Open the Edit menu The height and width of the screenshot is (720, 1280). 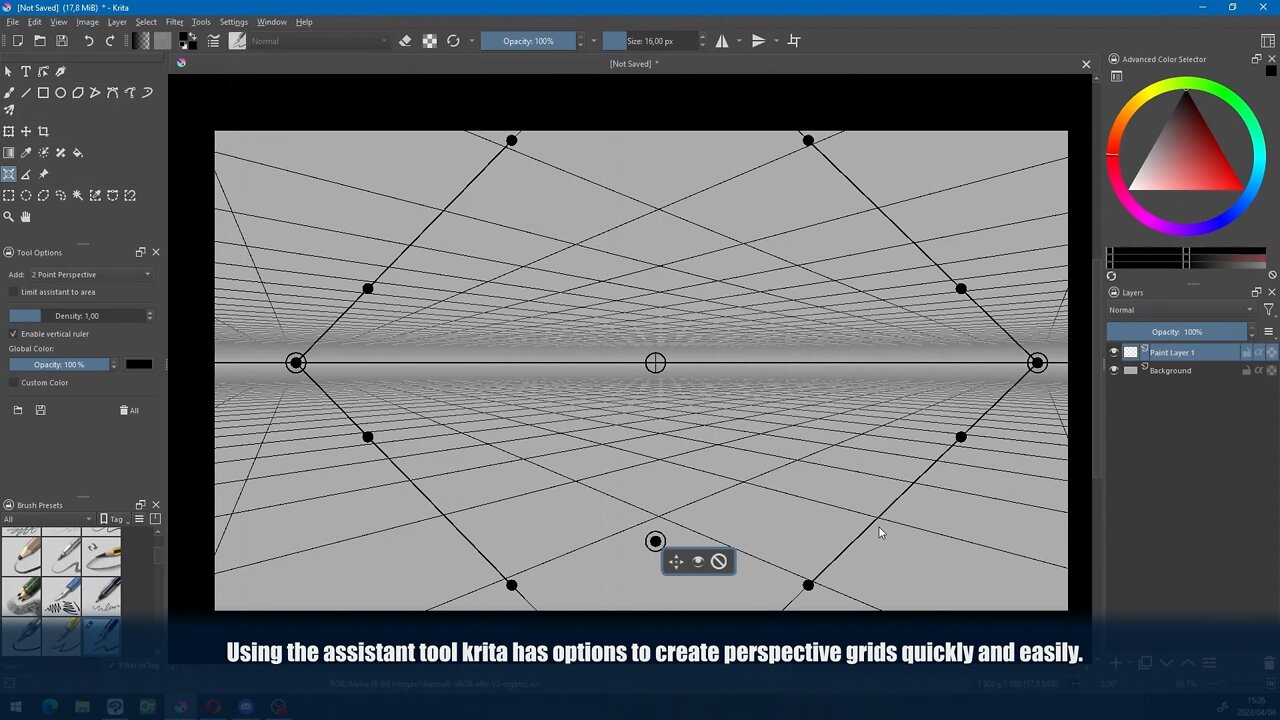pos(35,22)
